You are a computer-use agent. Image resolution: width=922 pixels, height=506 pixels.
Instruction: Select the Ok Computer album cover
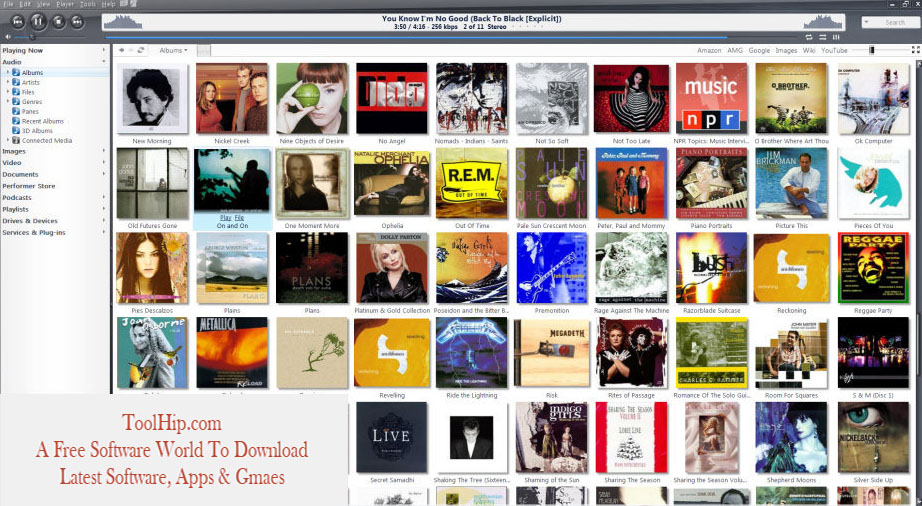pos(873,99)
